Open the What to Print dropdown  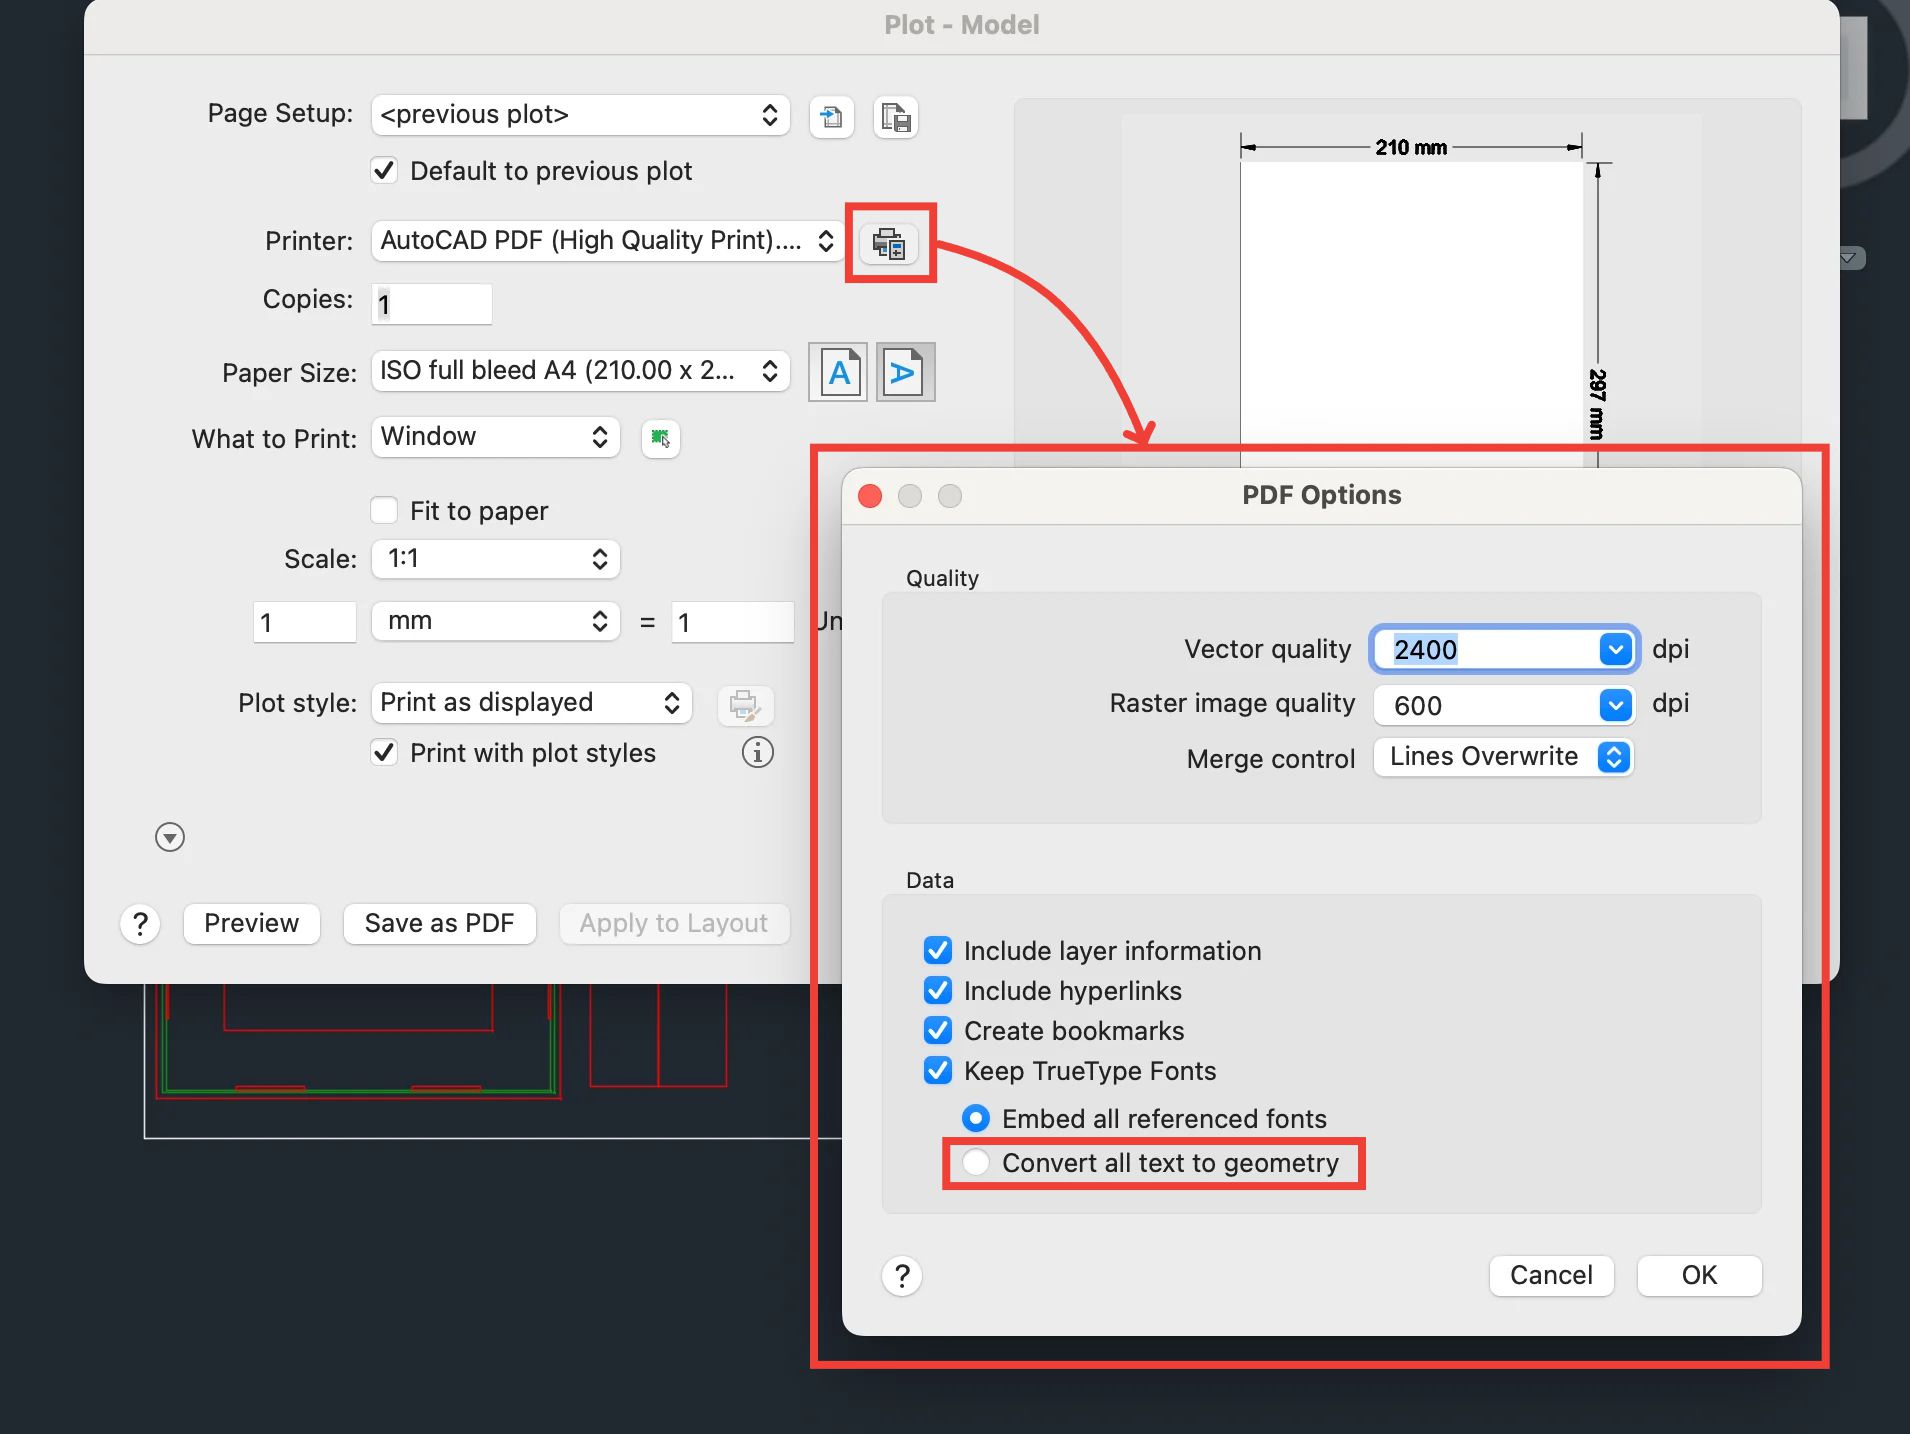click(495, 437)
